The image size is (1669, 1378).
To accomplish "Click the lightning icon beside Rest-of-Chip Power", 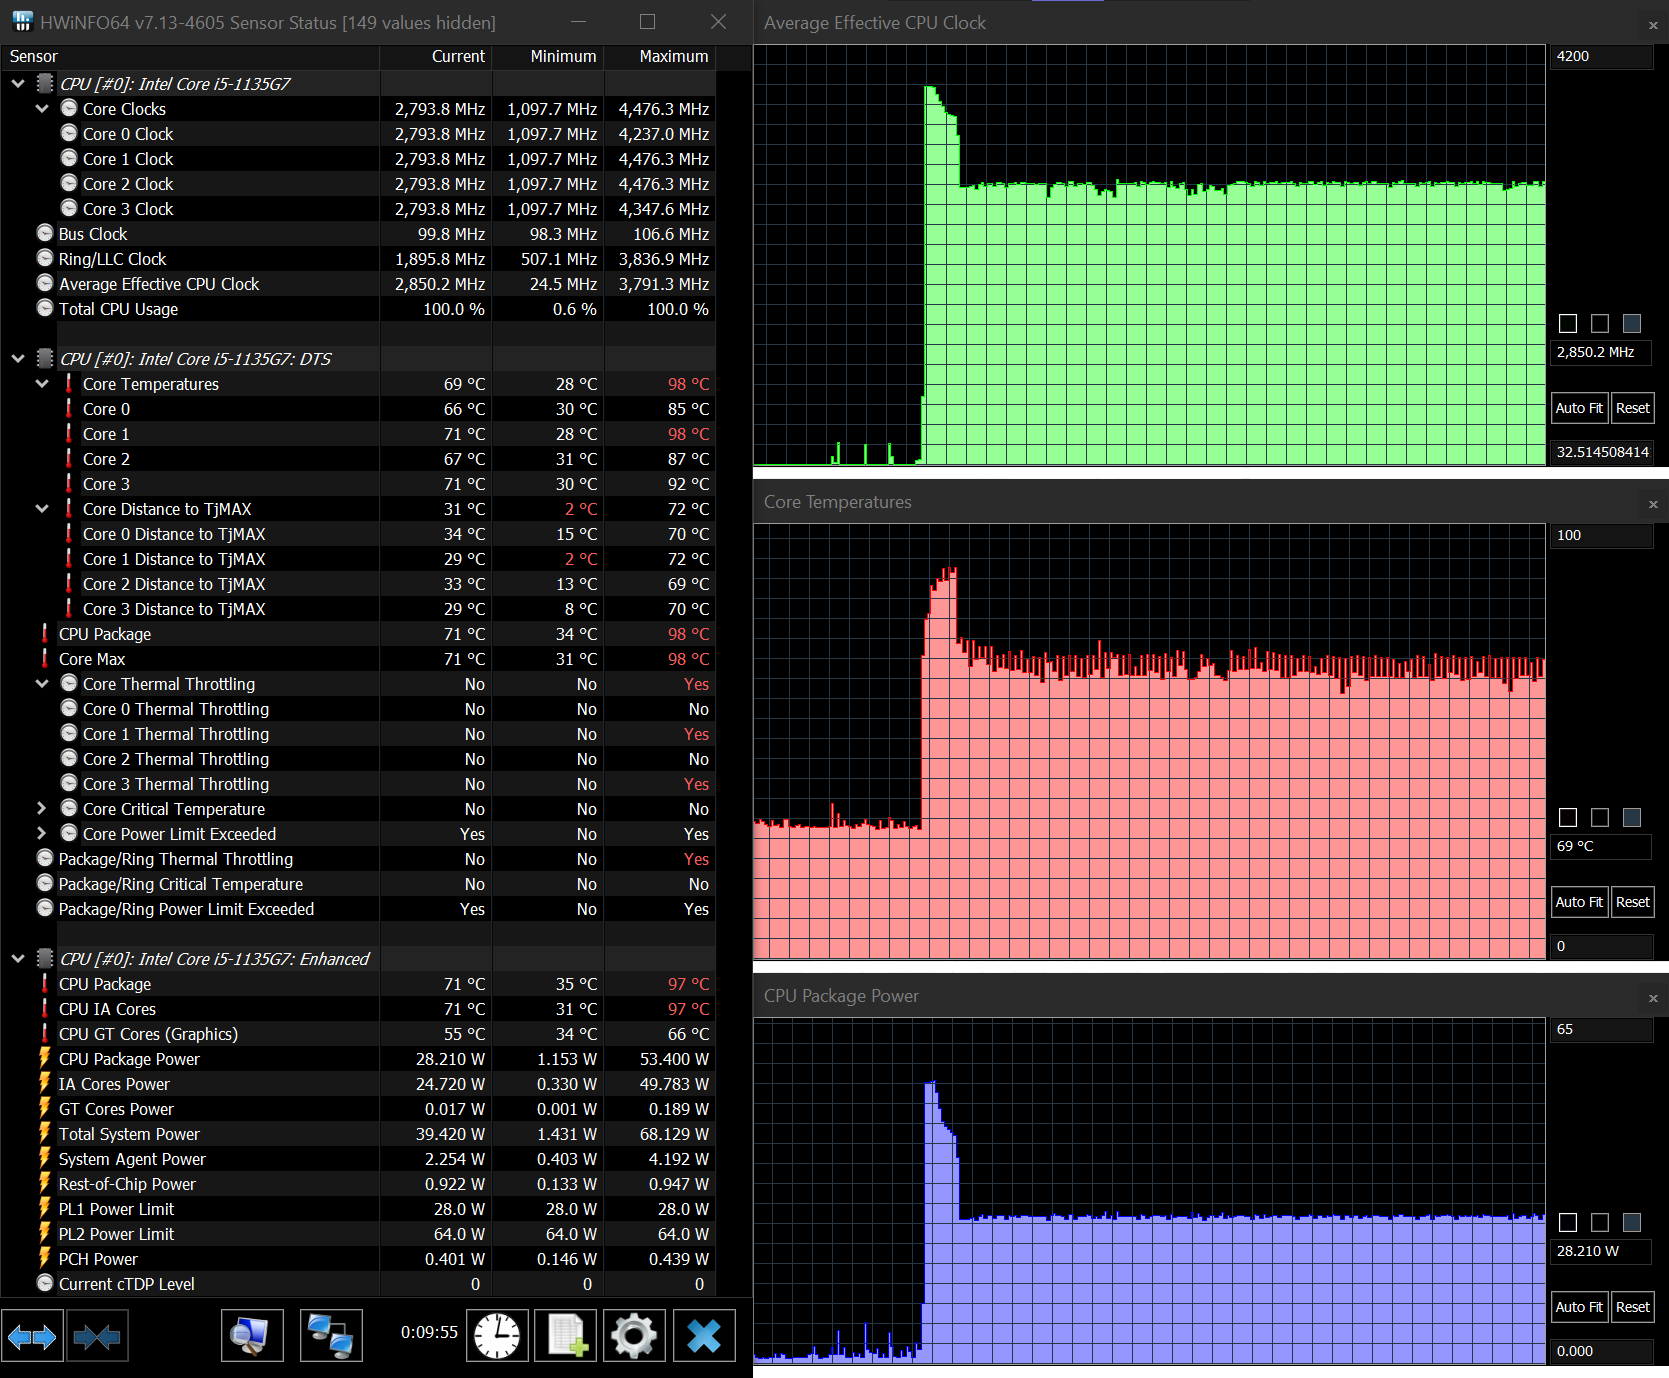I will point(45,1183).
